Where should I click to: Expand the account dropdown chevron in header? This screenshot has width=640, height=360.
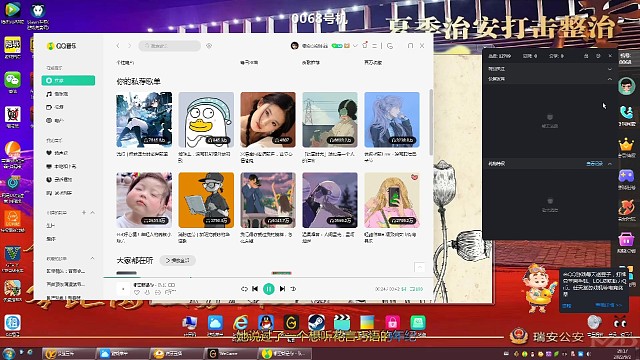tap(355, 46)
